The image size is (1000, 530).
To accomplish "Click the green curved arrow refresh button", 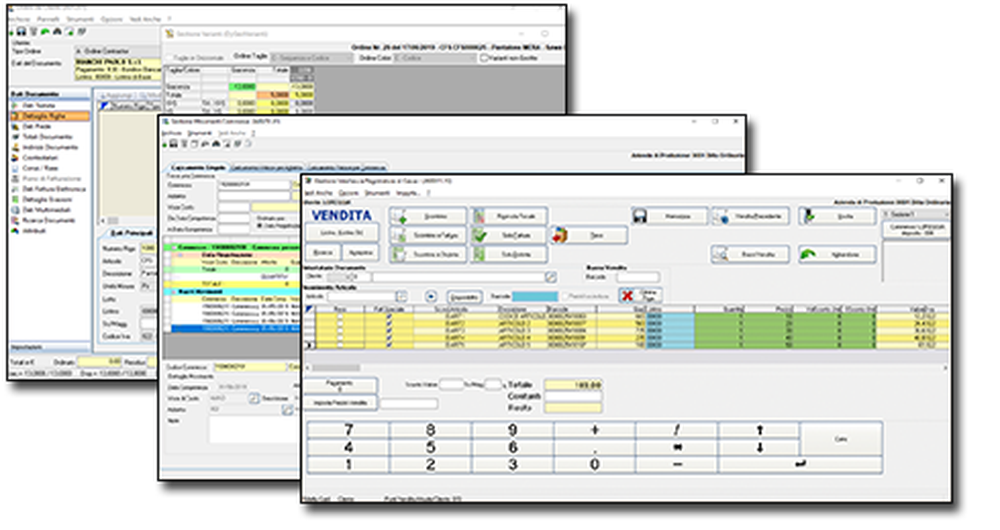I will pyautogui.click(x=837, y=254).
